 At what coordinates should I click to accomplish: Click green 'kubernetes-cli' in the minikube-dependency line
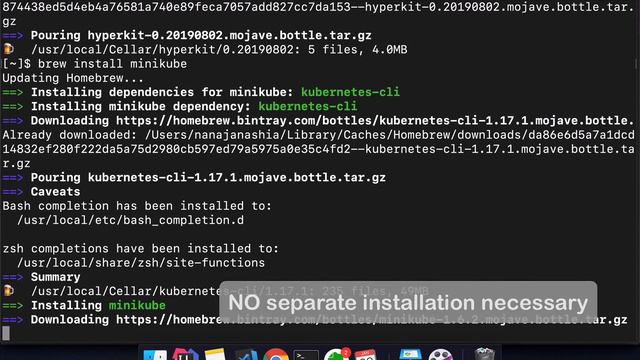pyautogui.click(x=308, y=107)
